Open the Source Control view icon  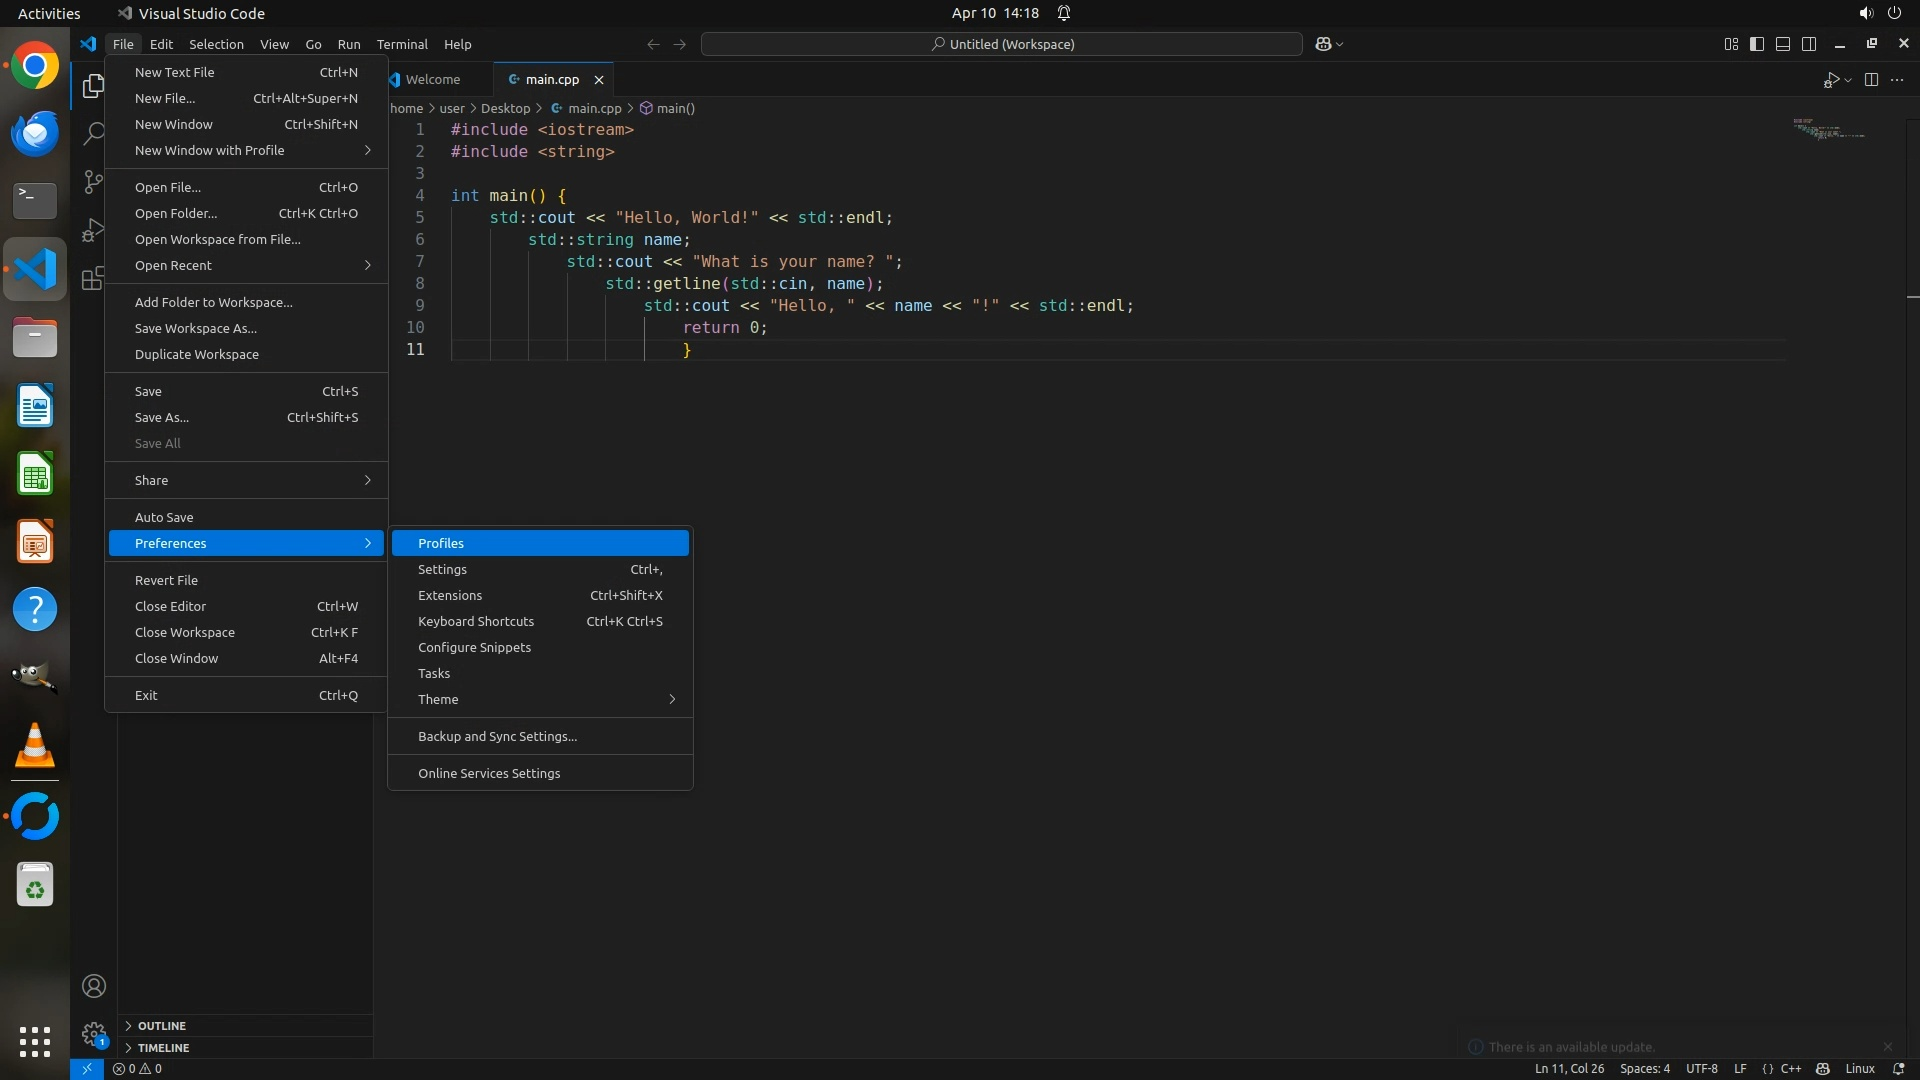pyautogui.click(x=93, y=182)
